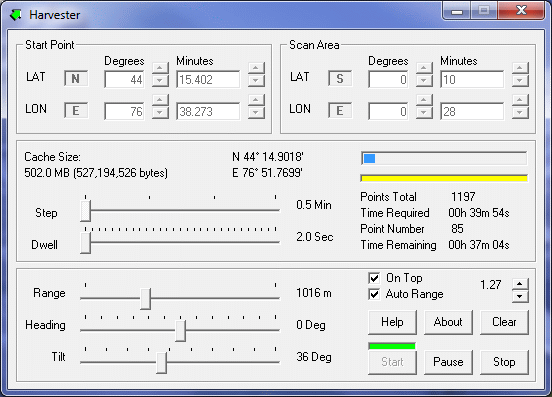
Task: Decrease Start Point LAT degrees with down arrow
Action: tap(160, 81)
